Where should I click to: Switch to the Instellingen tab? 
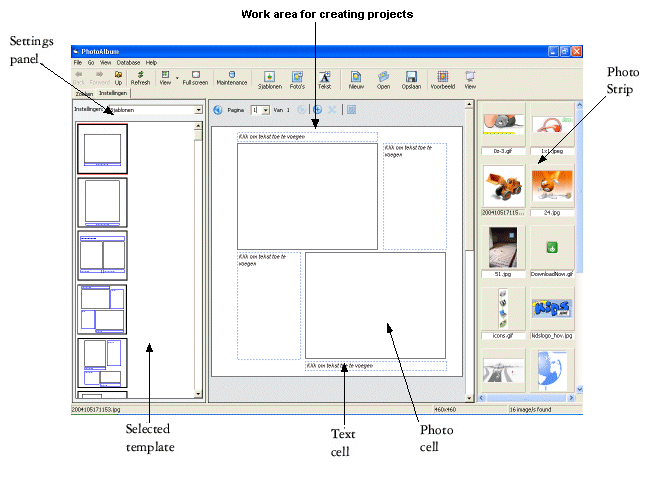pos(112,92)
